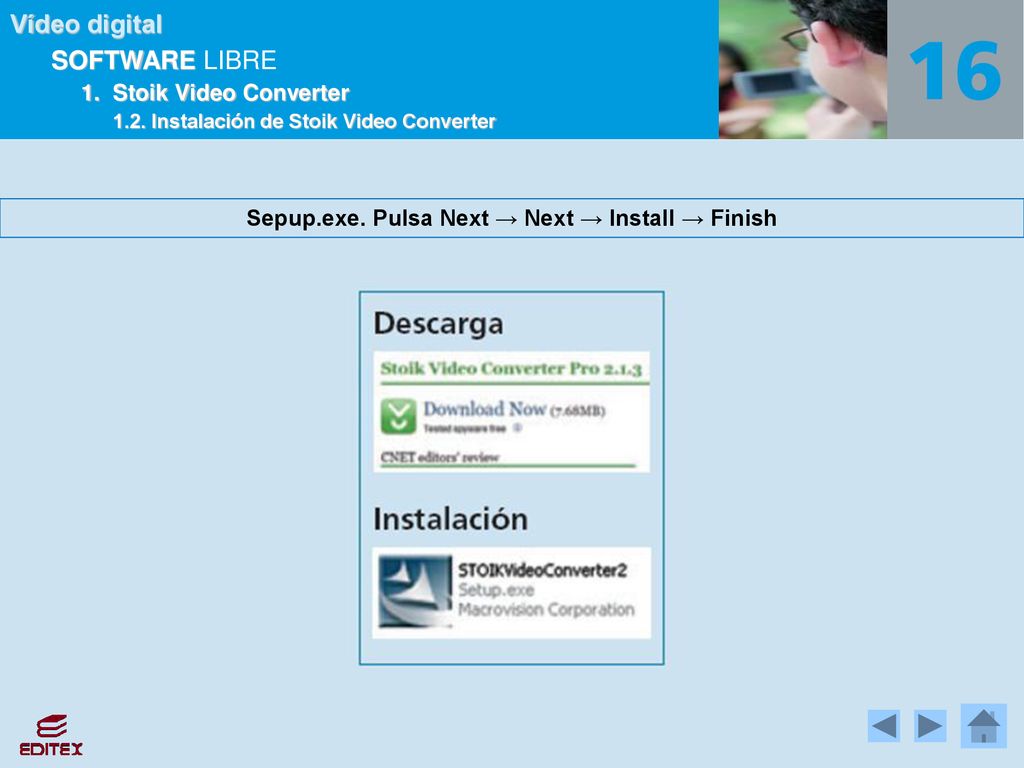The width and height of the screenshot is (1024, 768).
Task: Click the SOFTWARE LIBRE heading
Action: 164,60
